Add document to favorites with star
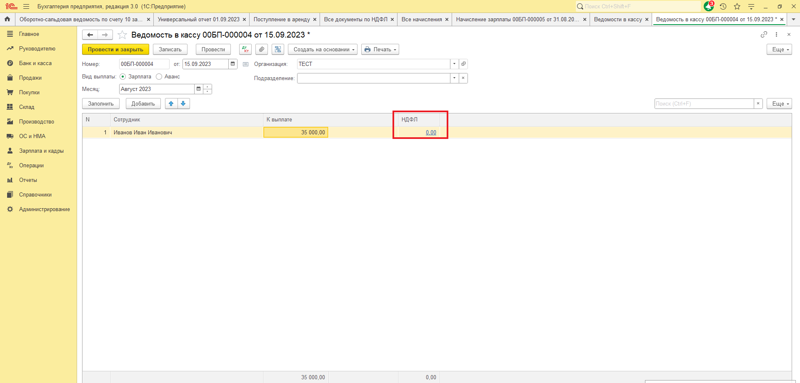 point(122,35)
